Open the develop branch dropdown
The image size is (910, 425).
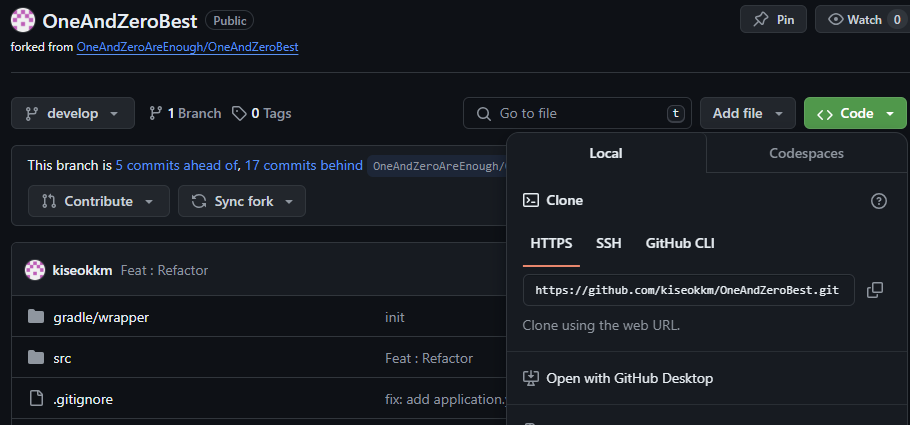point(73,113)
